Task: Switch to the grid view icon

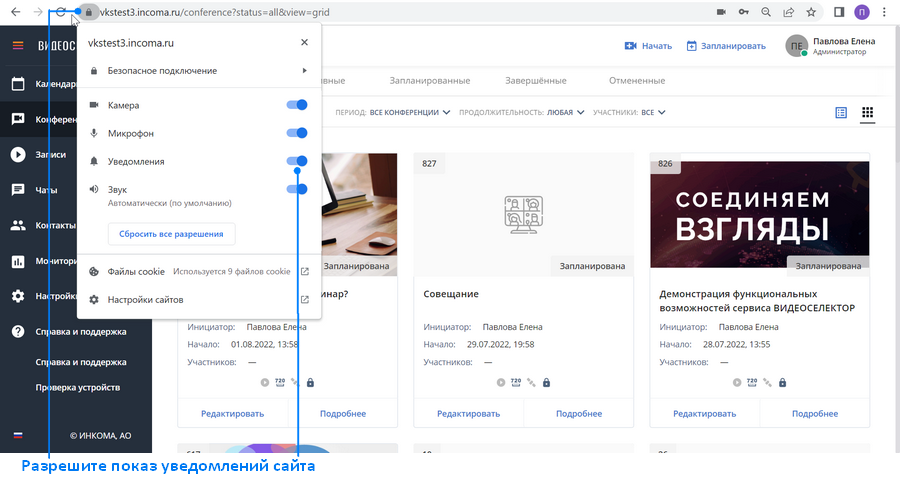Action: (x=867, y=112)
